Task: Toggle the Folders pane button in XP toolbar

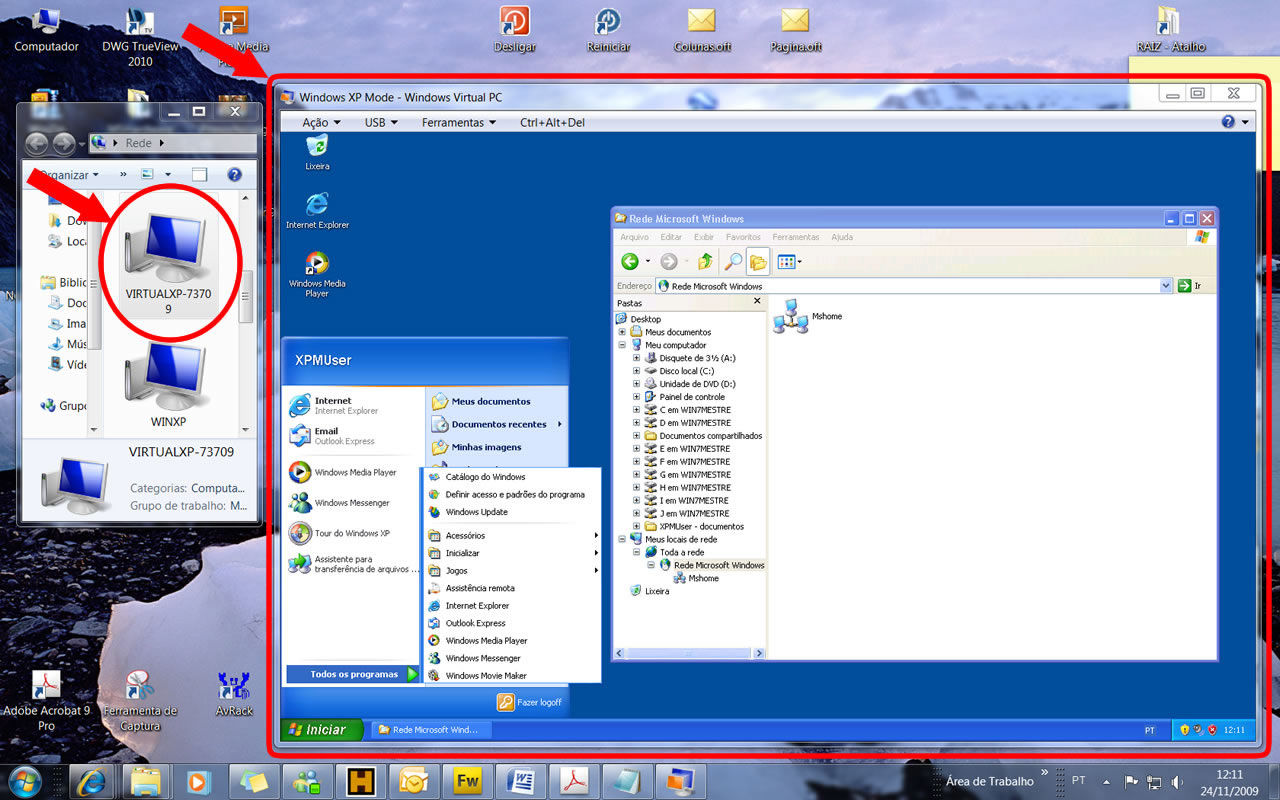Action: (x=758, y=261)
